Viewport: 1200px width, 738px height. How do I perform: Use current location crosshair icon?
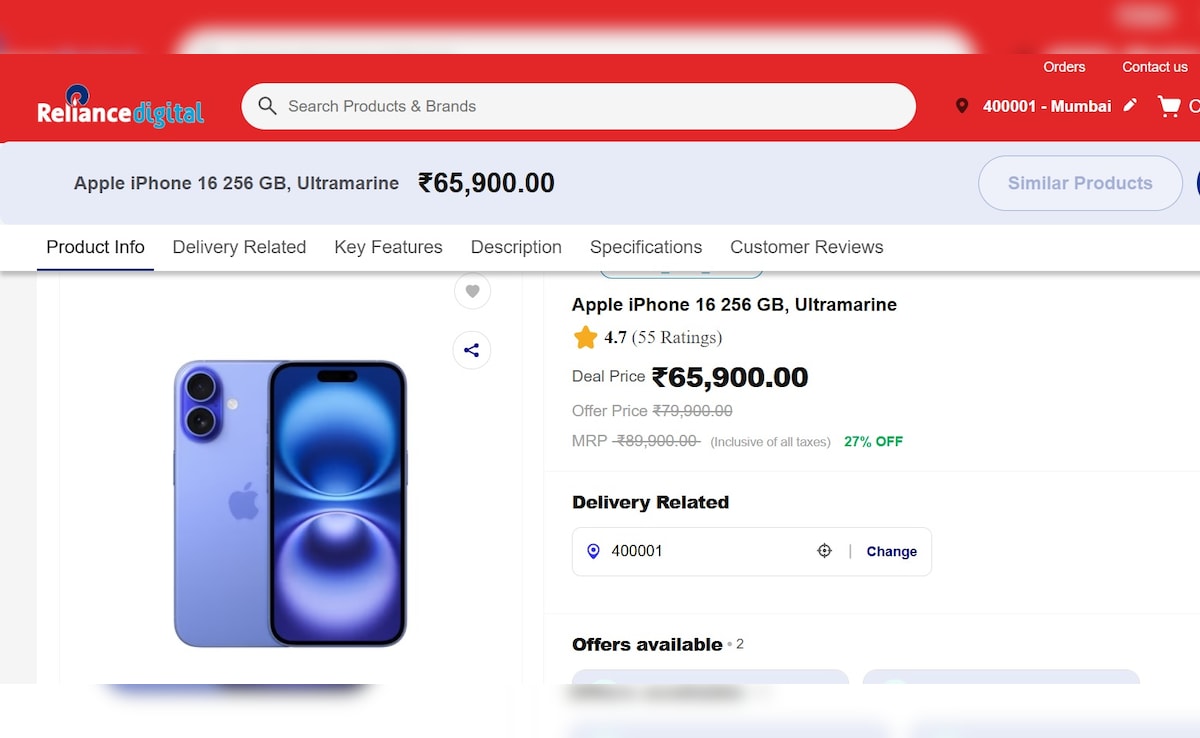[824, 551]
